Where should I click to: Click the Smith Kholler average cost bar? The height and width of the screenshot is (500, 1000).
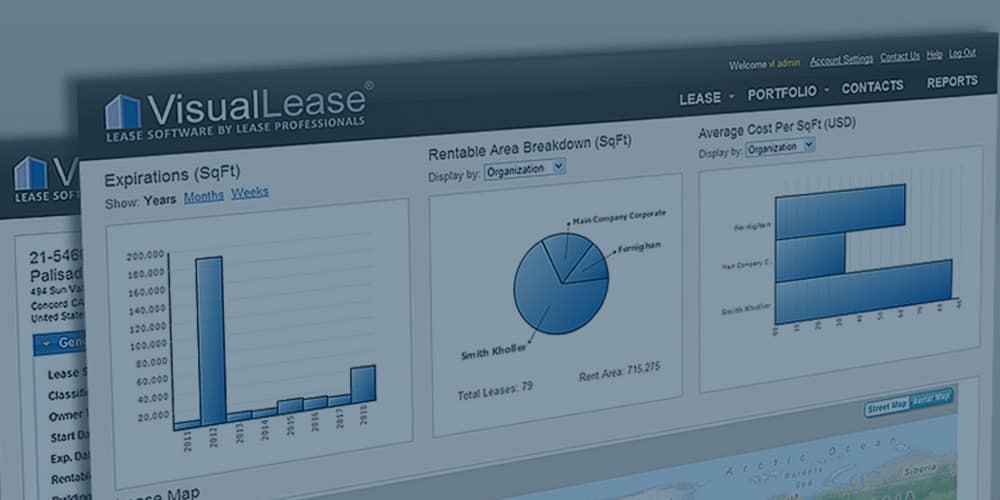pos(863,294)
